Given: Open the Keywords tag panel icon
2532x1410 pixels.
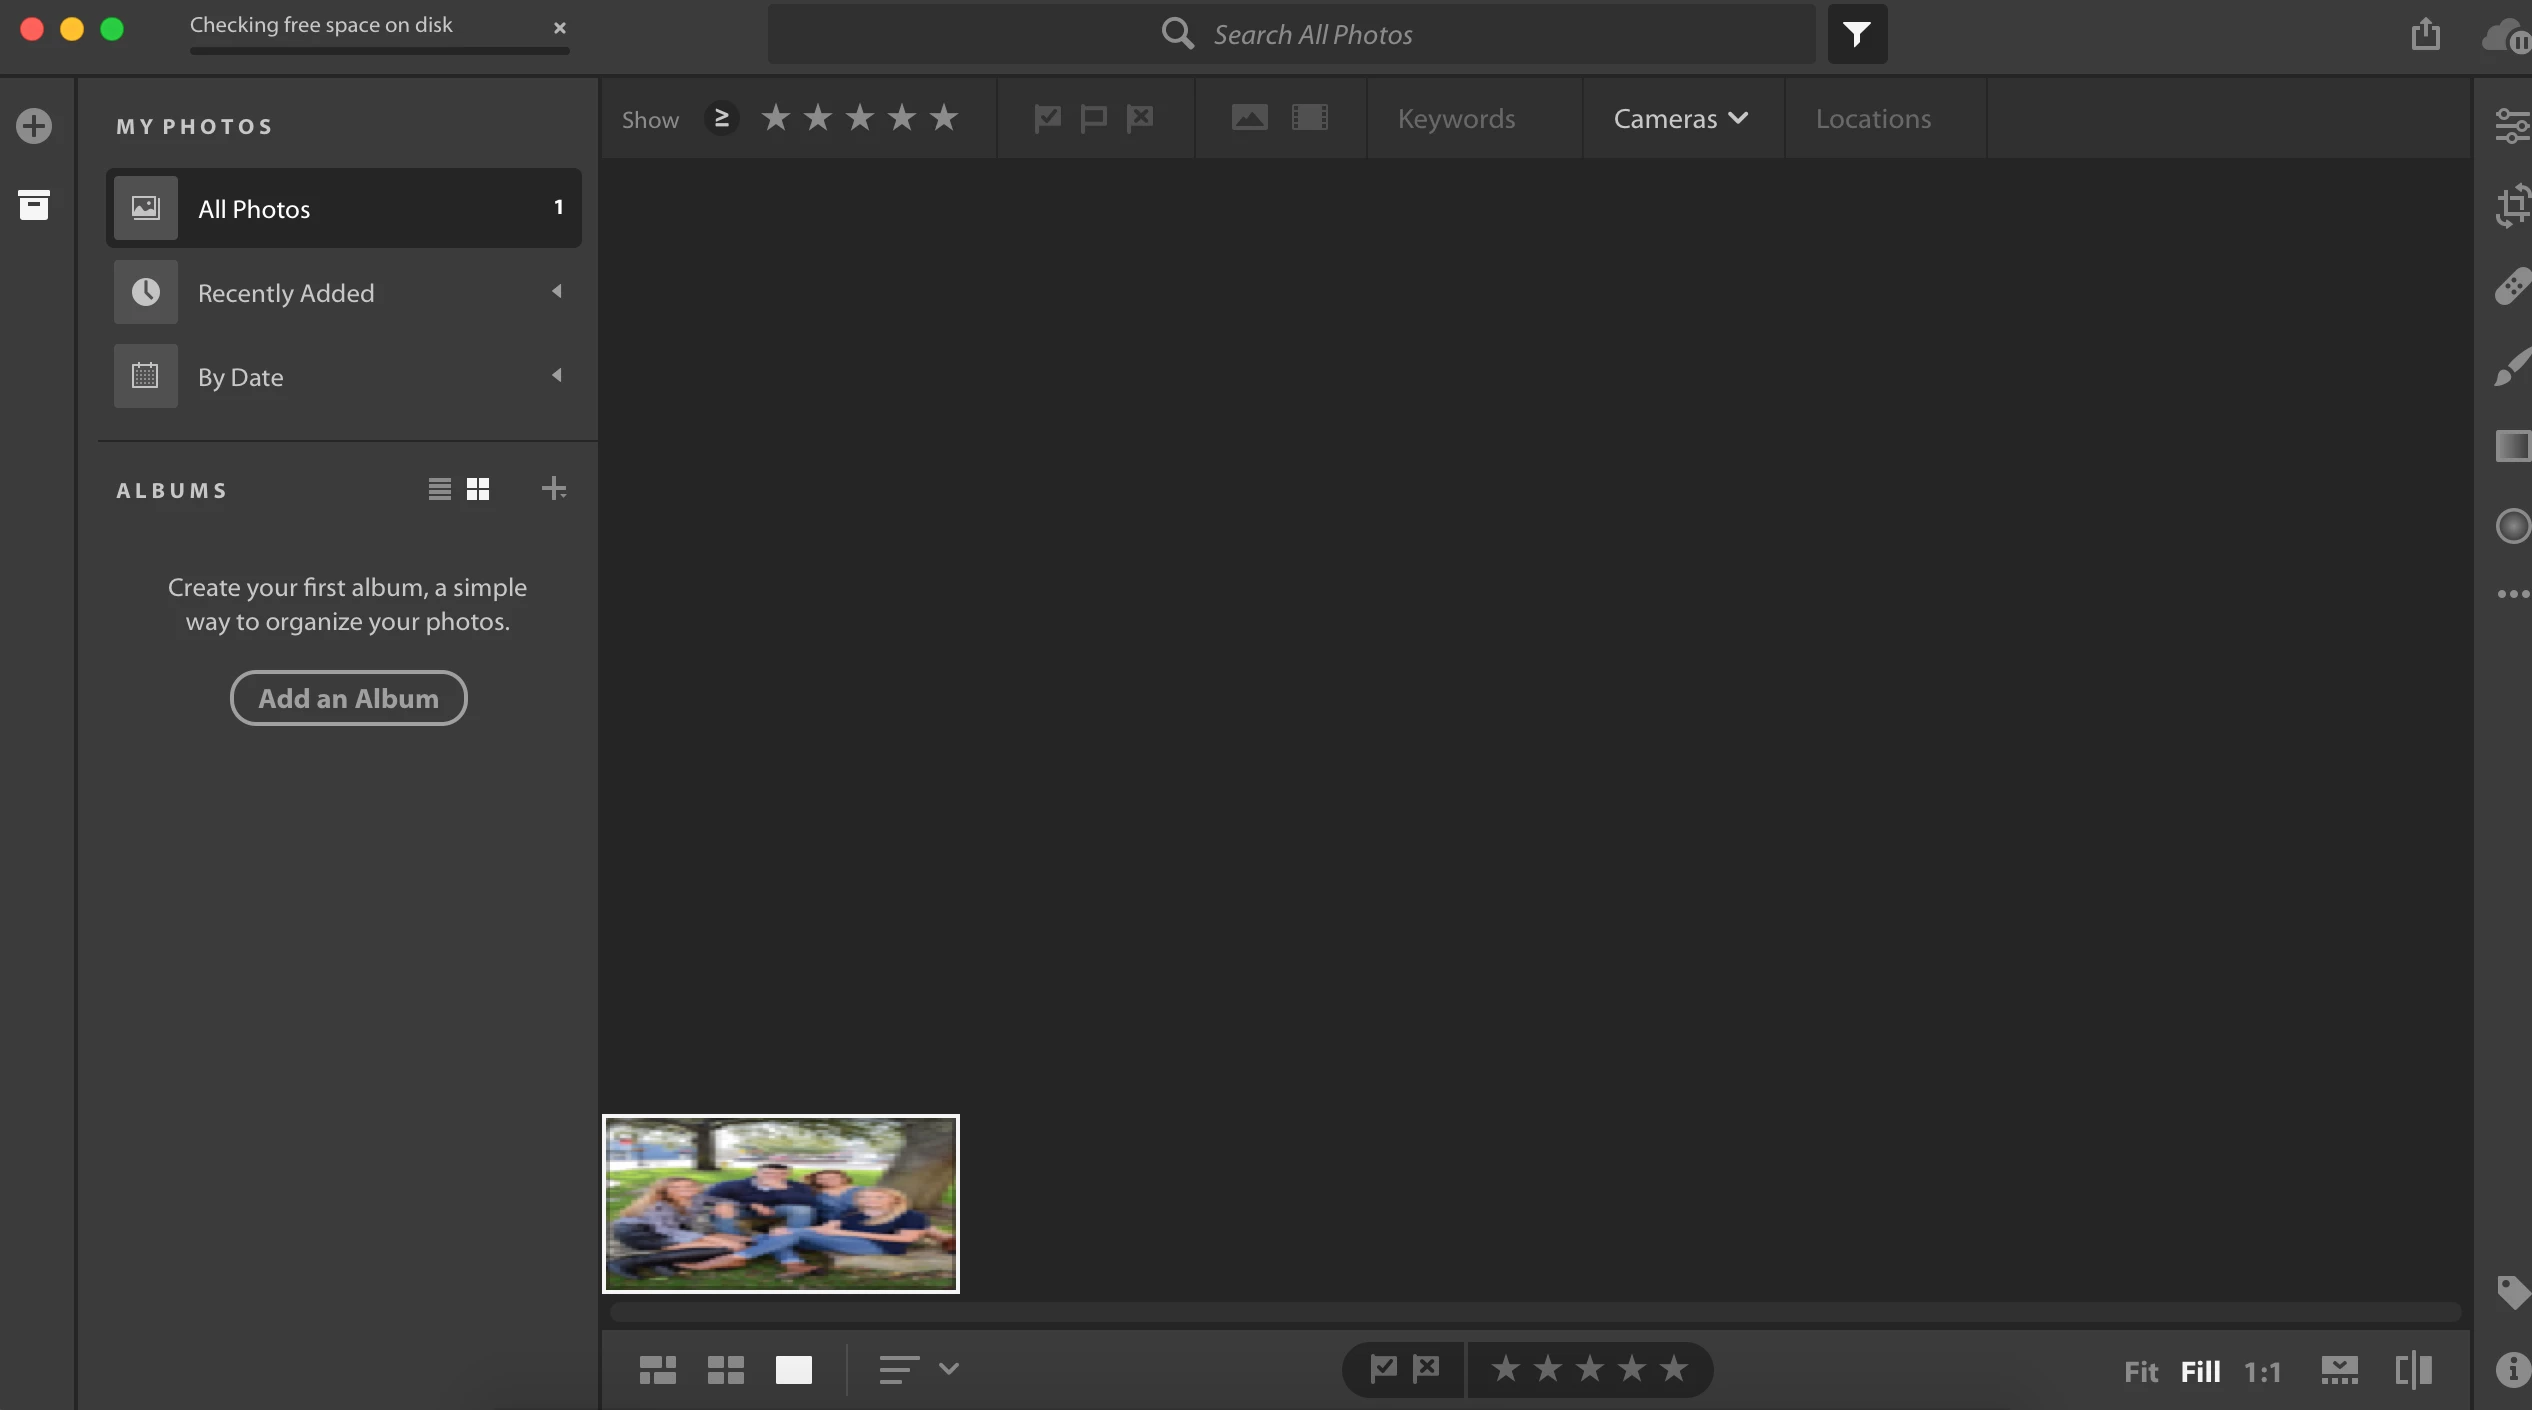Looking at the screenshot, I should click(x=2512, y=1292).
